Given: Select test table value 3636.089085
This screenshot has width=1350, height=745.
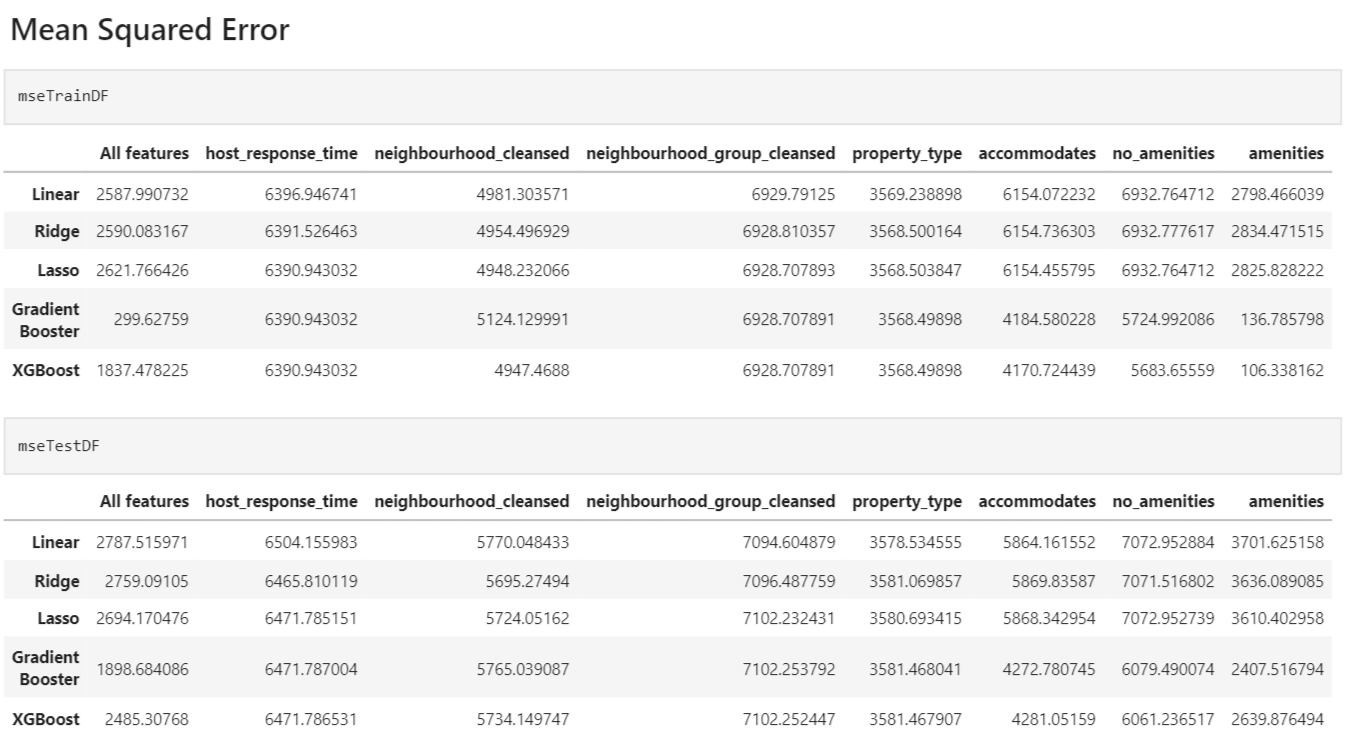Looking at the screenshot, I should pyautogui.click(x=1278, y=580).
